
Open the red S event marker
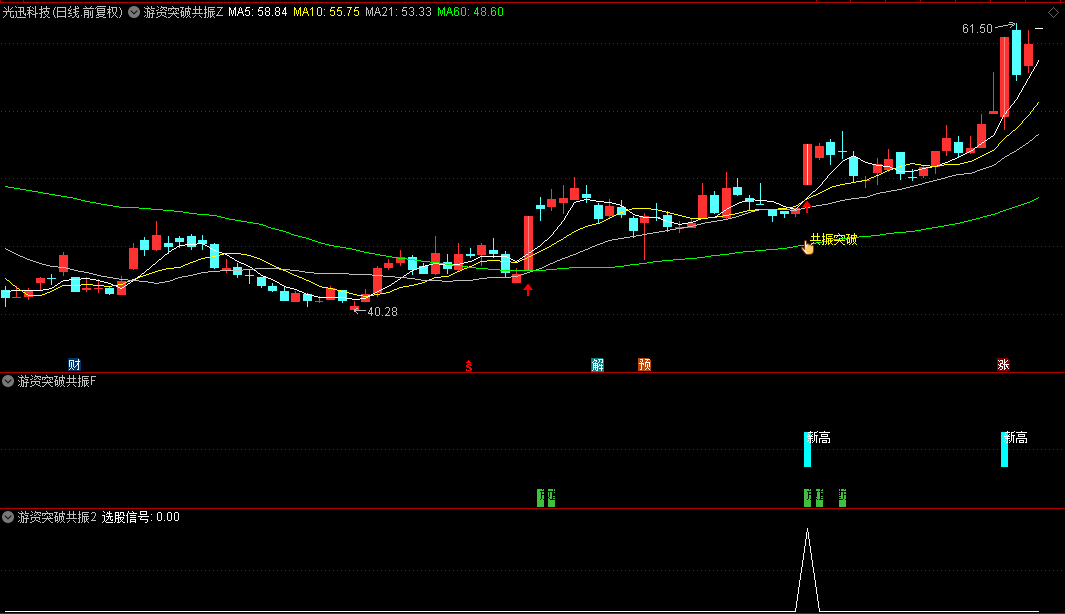[x=469, y=366]
